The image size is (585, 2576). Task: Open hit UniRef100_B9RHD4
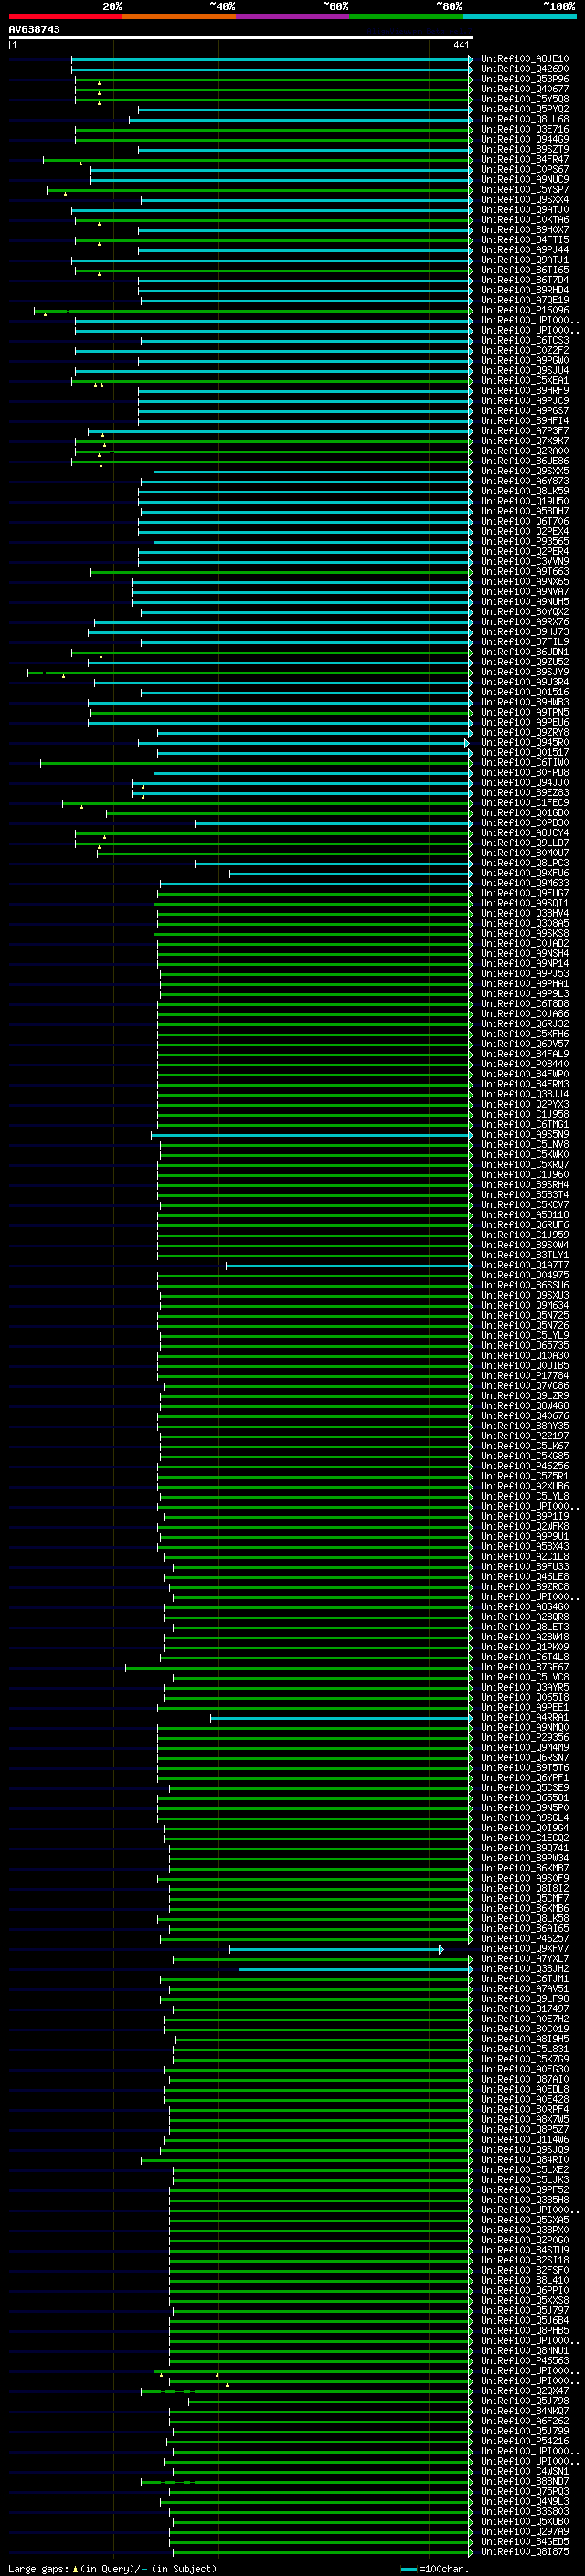(525, 290)
